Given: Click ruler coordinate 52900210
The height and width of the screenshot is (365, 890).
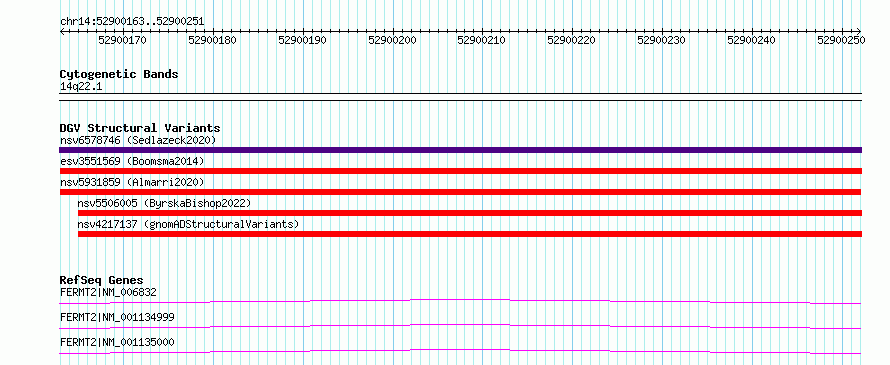Looking at the screenshot, I should (482, 40).
